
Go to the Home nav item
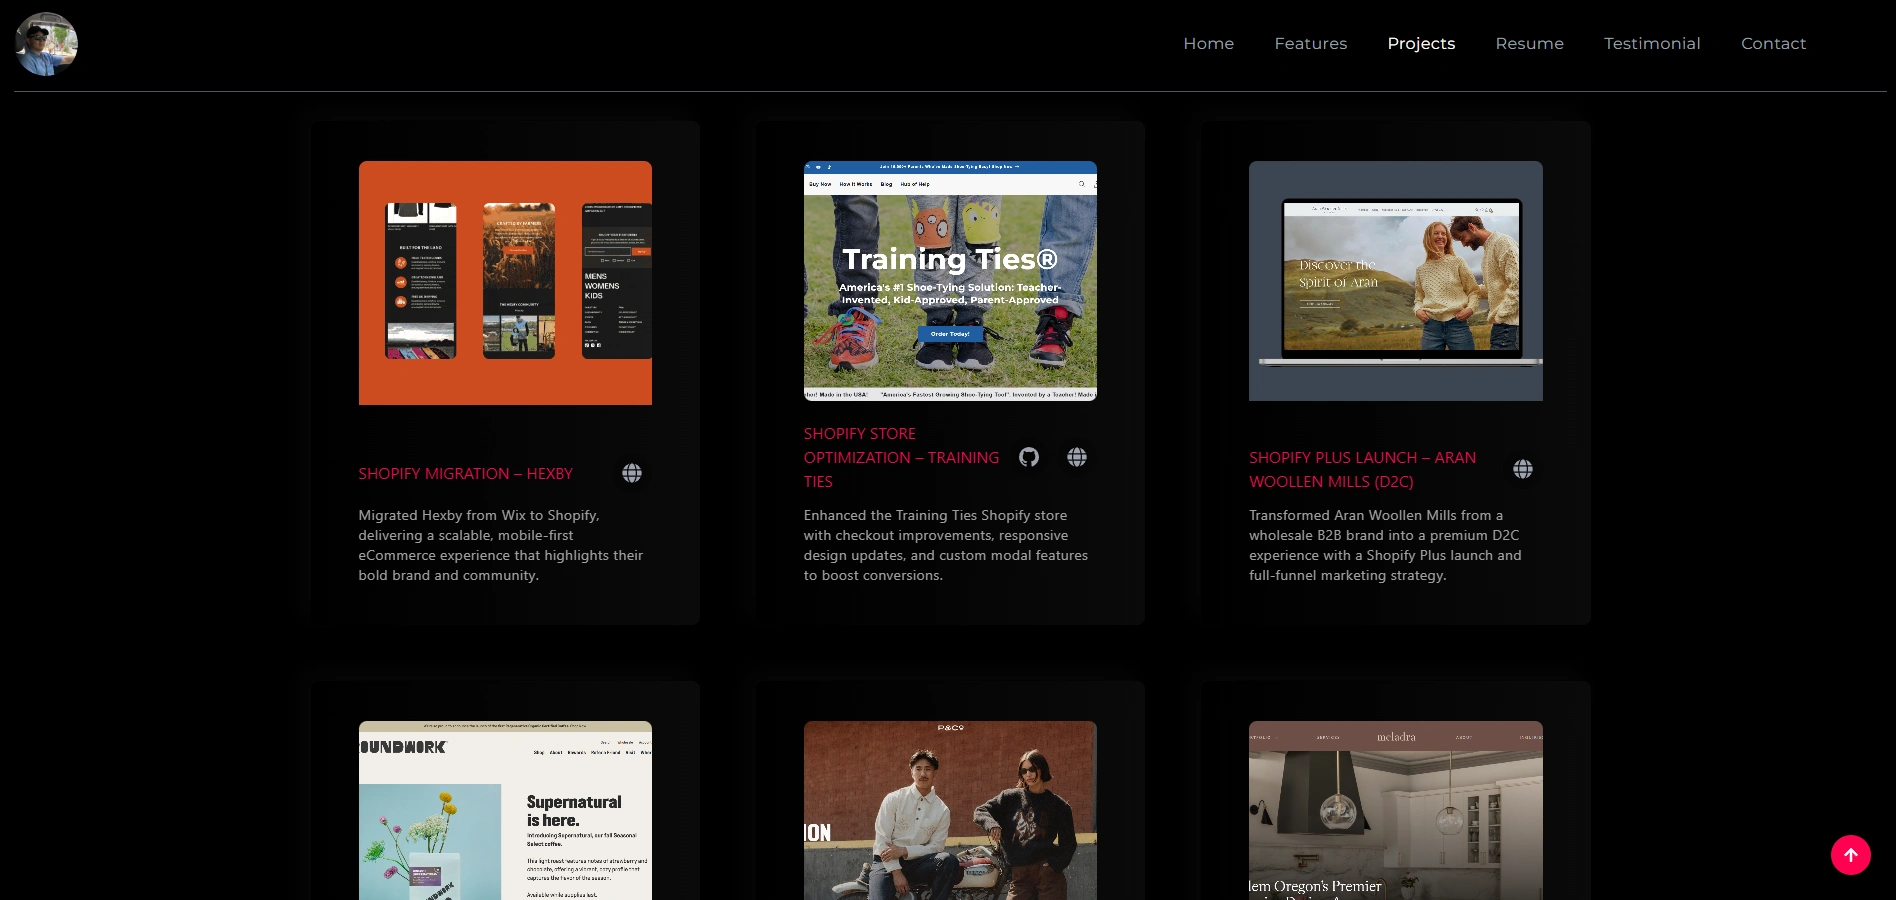[x=1208, y=43]
